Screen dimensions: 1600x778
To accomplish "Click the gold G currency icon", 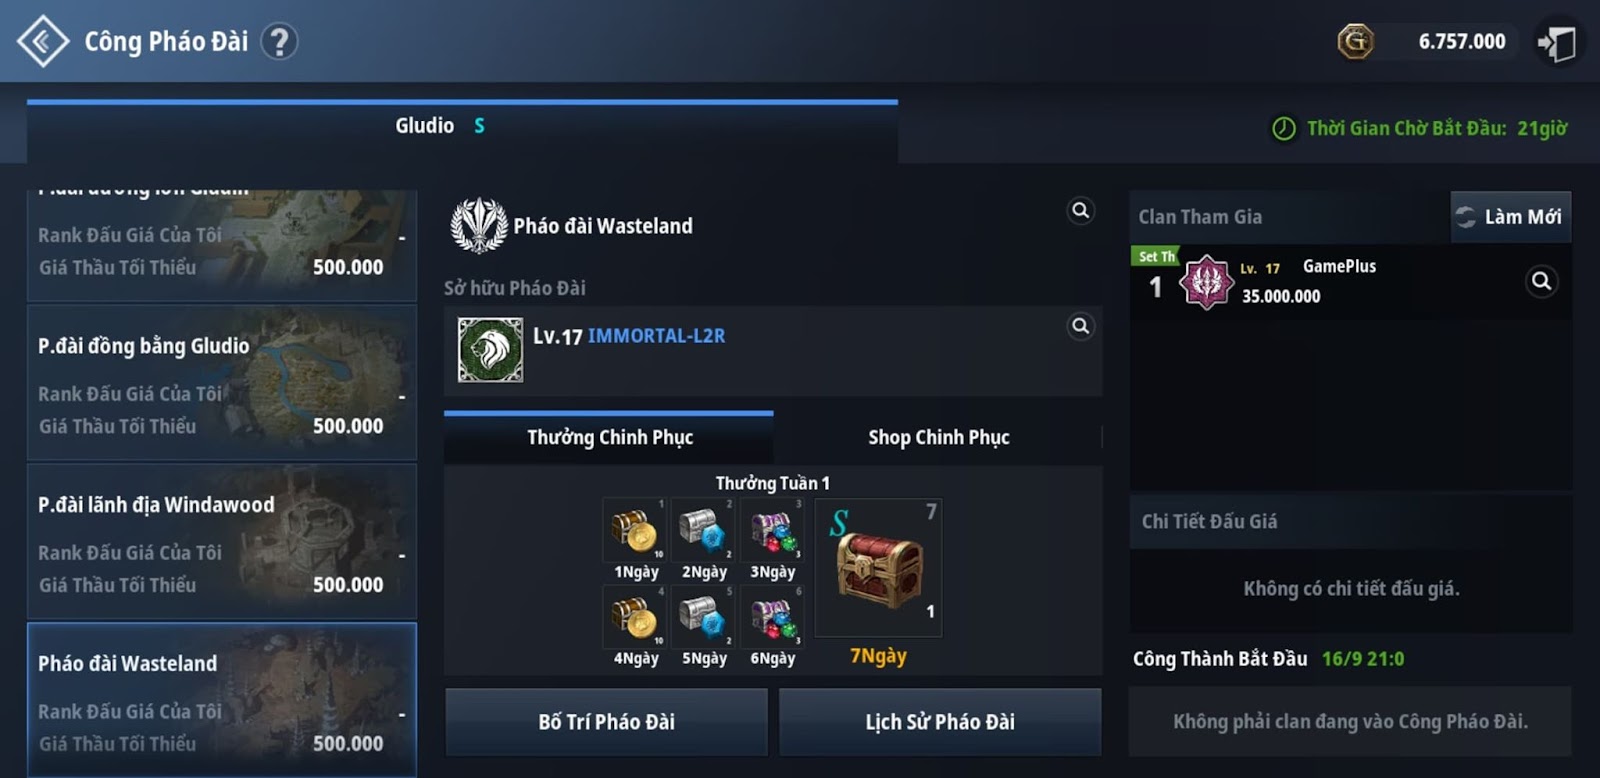I will 1355,41.
